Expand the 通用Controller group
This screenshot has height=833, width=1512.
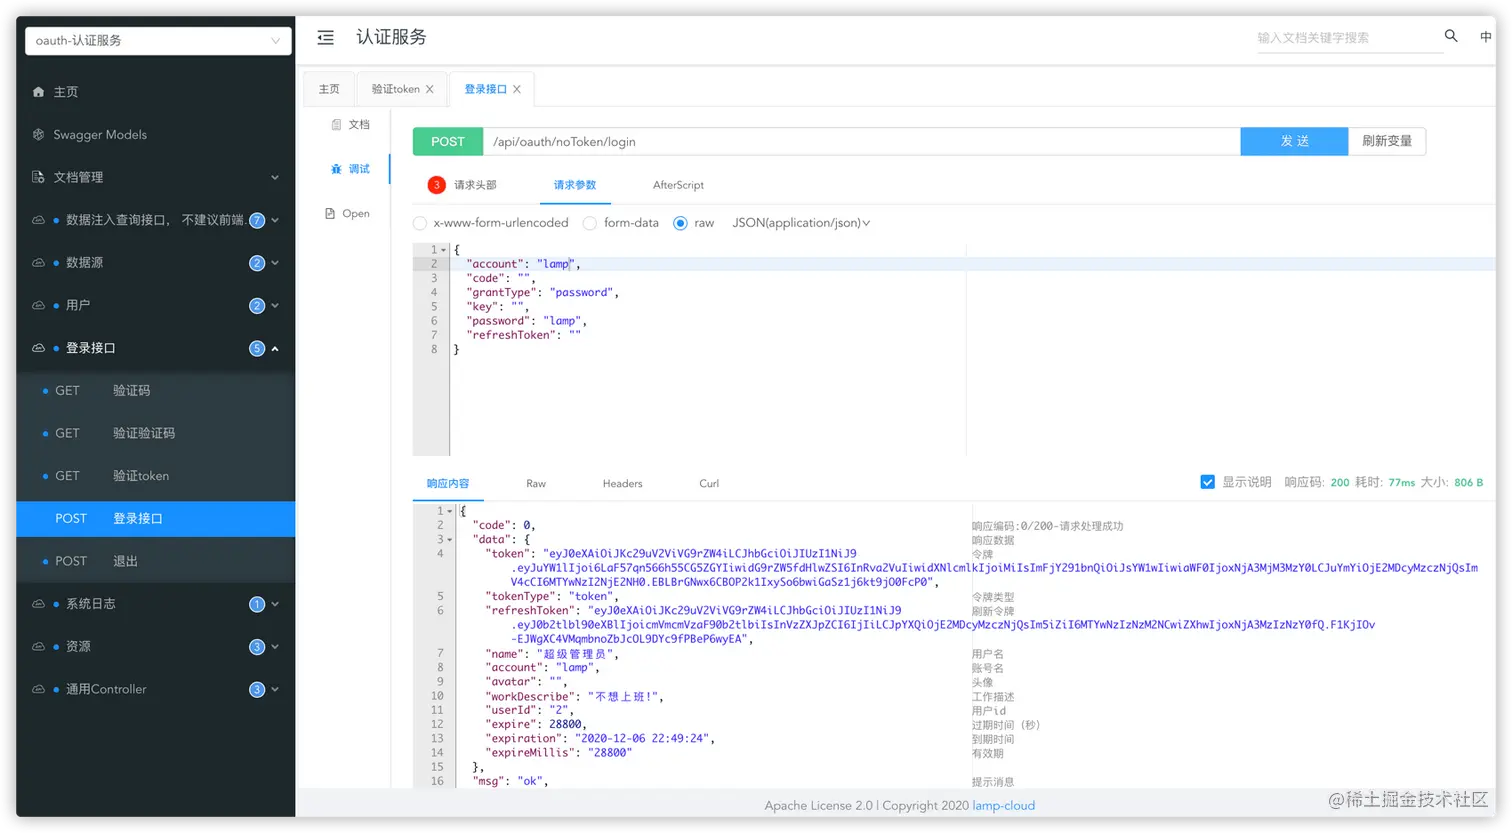pyautogui.click(x=275, y=689)
